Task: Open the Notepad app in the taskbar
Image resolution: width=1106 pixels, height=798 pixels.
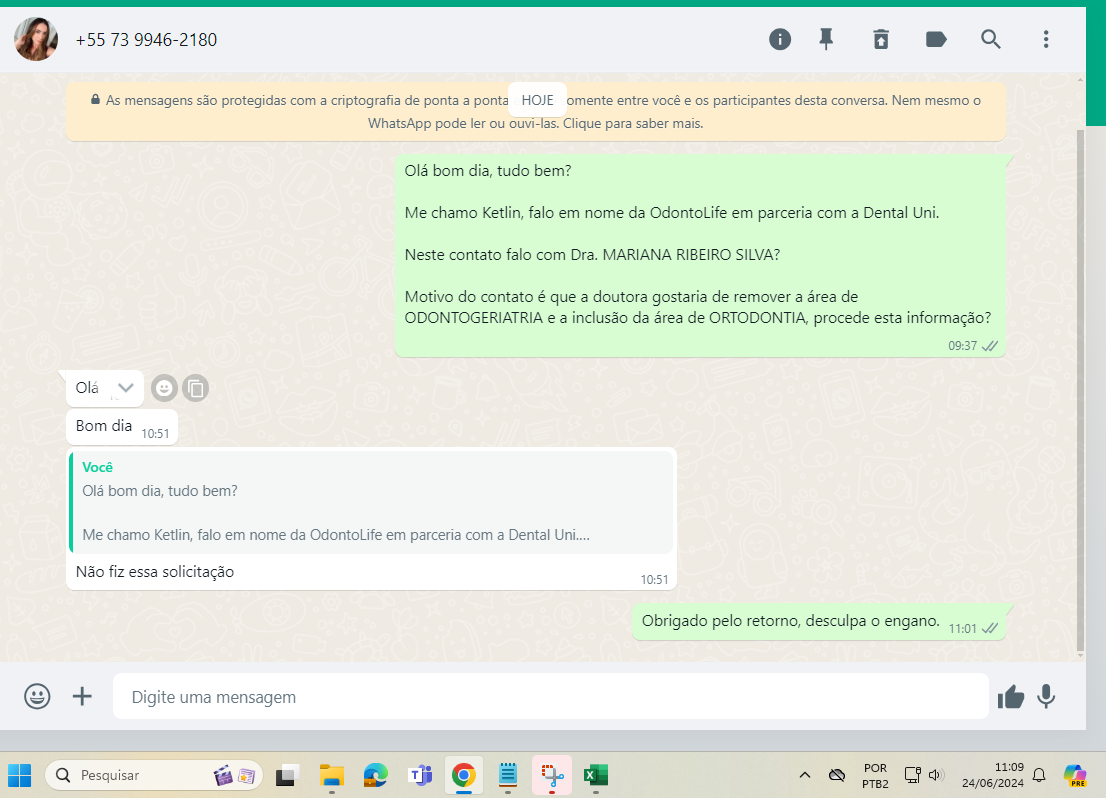Action: pyautogui.click(x=508, y=775)
